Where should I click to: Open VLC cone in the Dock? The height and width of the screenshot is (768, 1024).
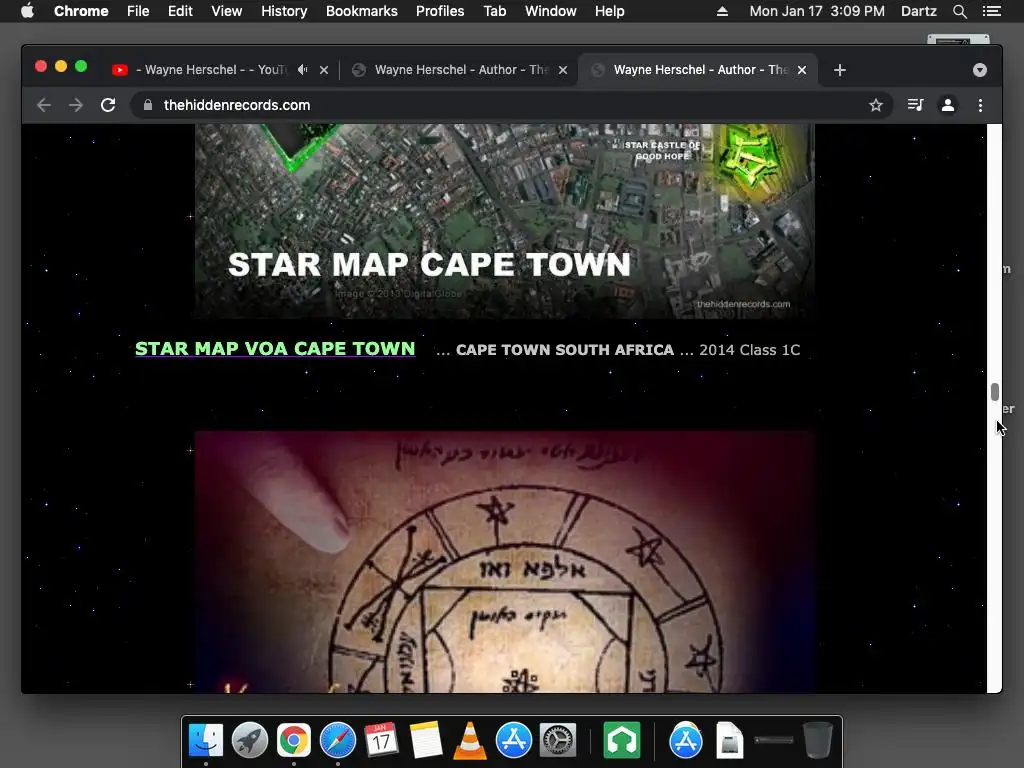click(470, 741)
